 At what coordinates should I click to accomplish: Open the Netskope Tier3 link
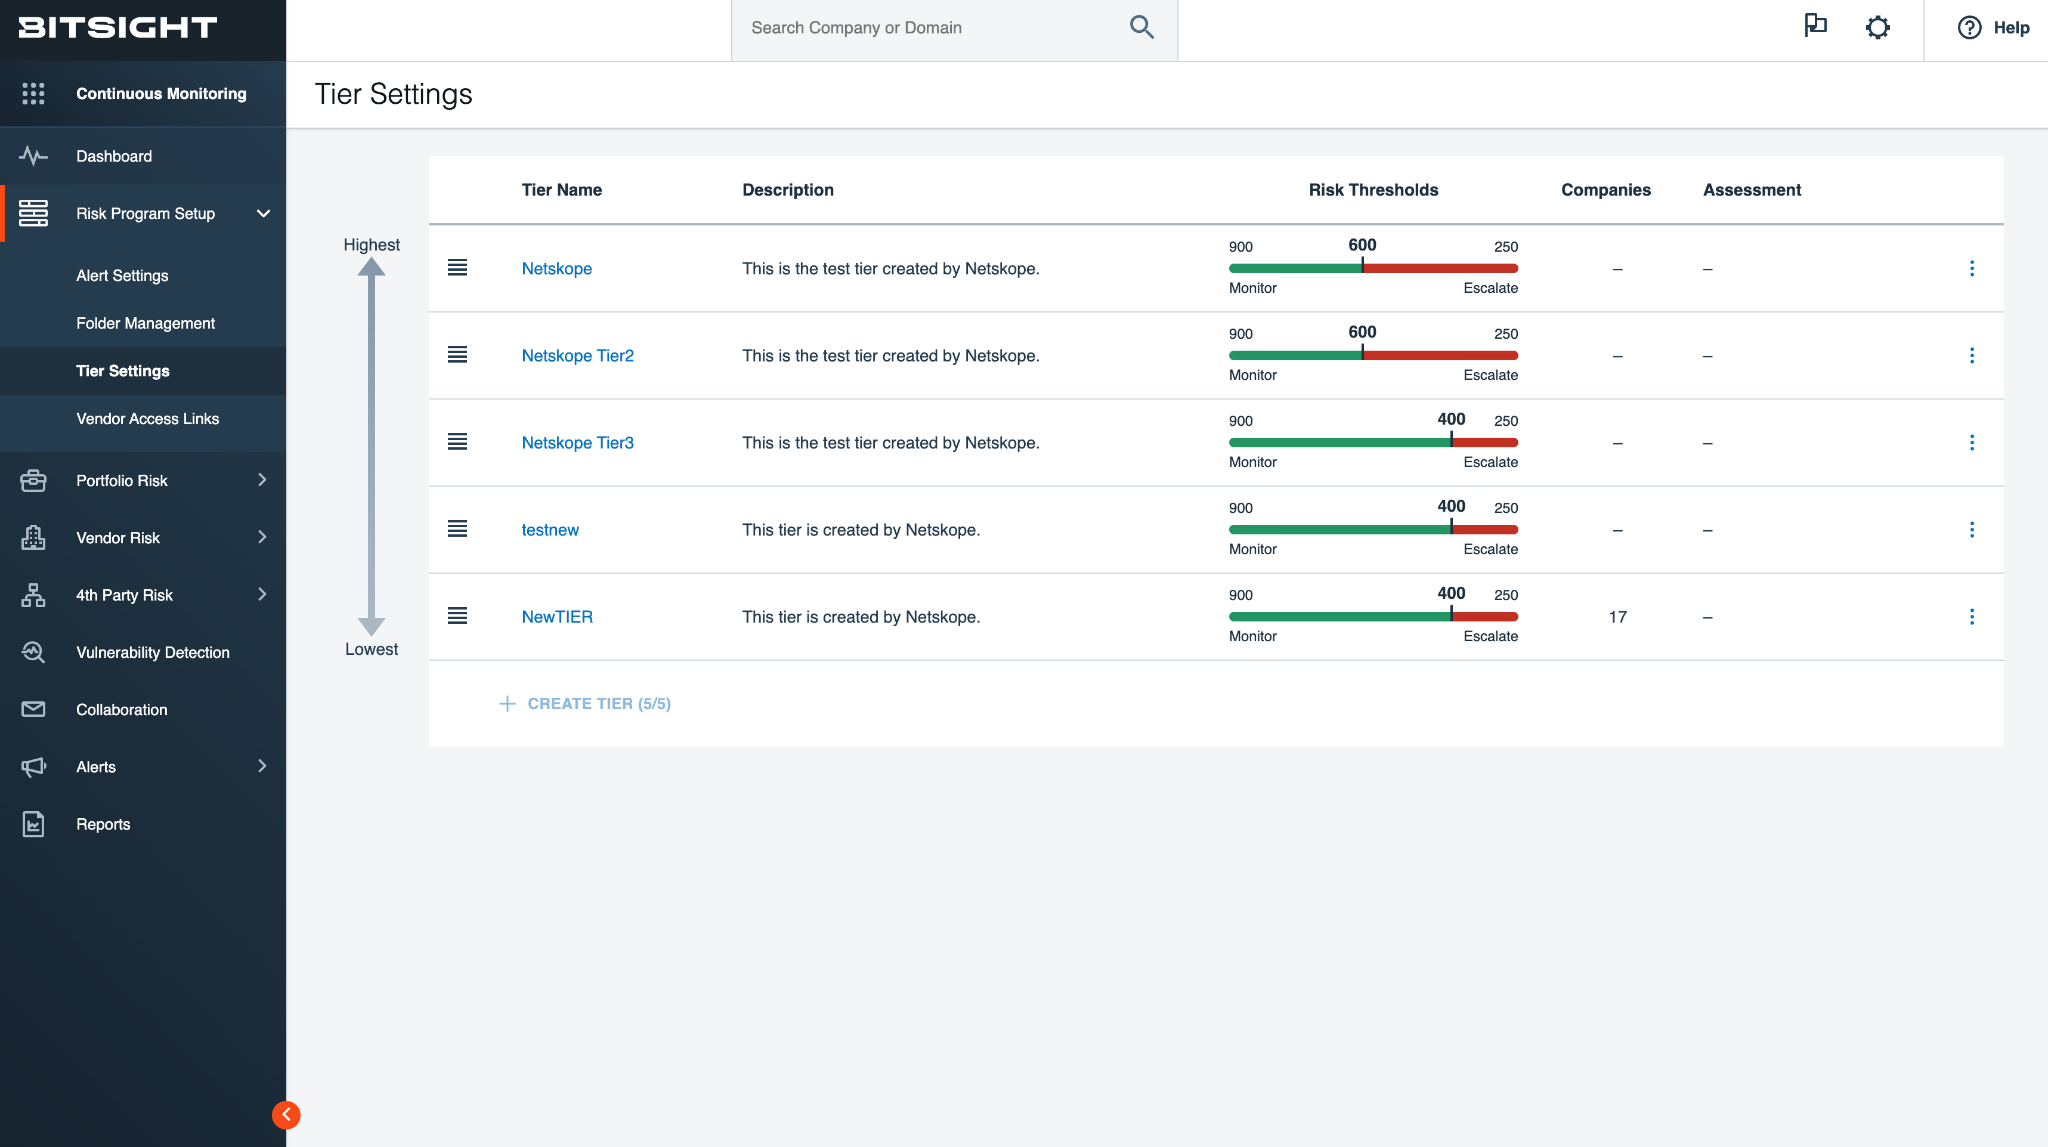[577, 442]
